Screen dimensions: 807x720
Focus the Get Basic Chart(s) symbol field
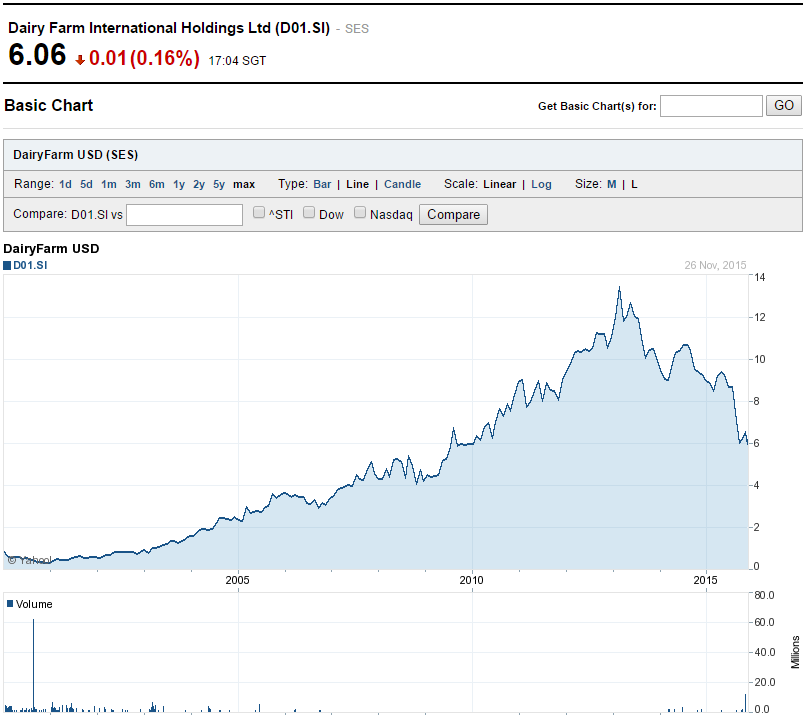click(x=711, y=106)
